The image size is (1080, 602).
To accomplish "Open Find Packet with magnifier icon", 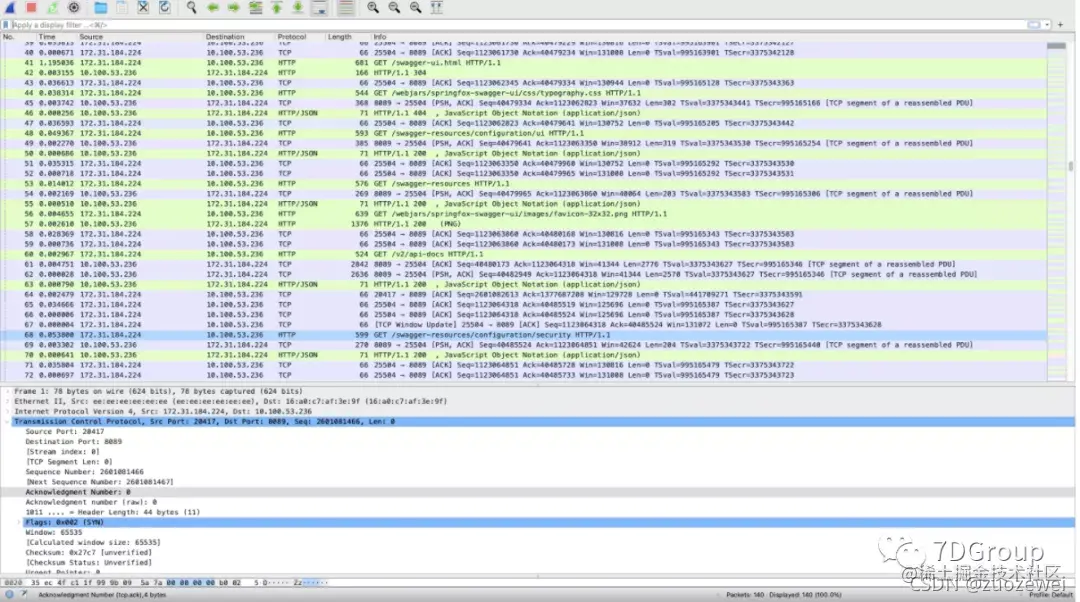I will (x=191, y=8).
